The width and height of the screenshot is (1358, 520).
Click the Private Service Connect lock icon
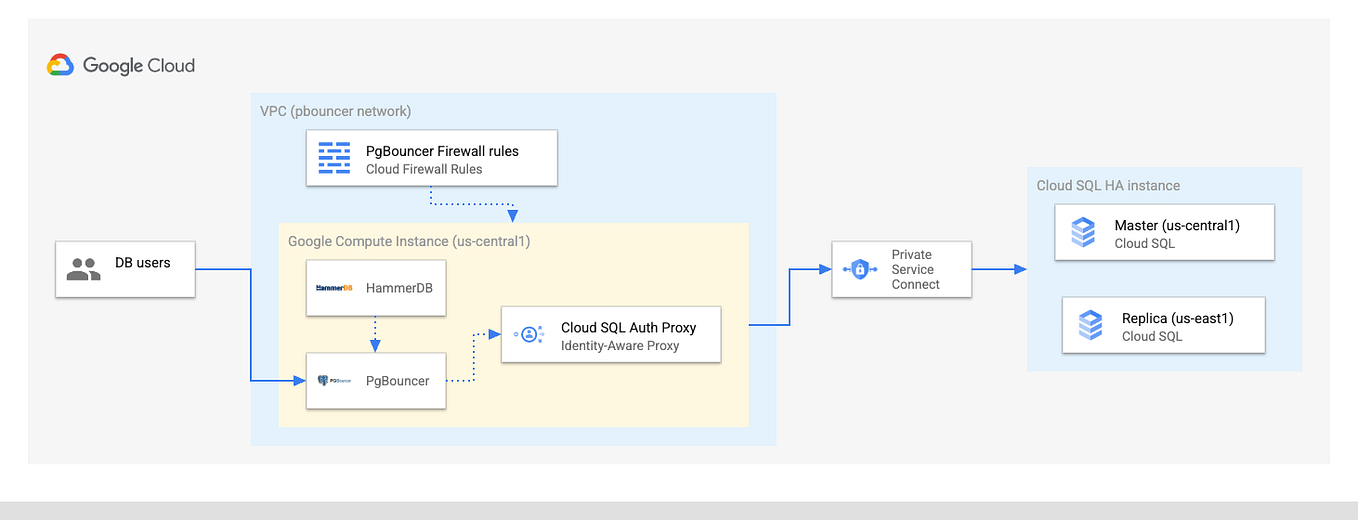859,269
